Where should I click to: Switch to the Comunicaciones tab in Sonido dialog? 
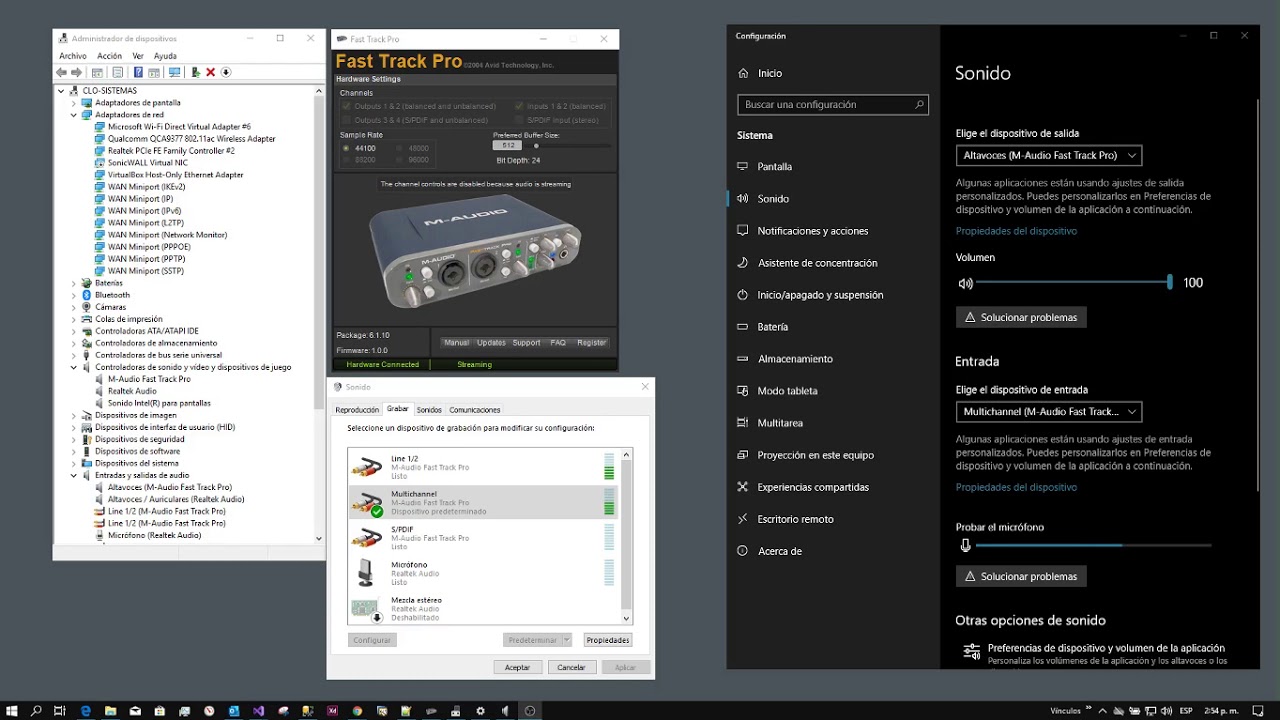coord(475,410)
